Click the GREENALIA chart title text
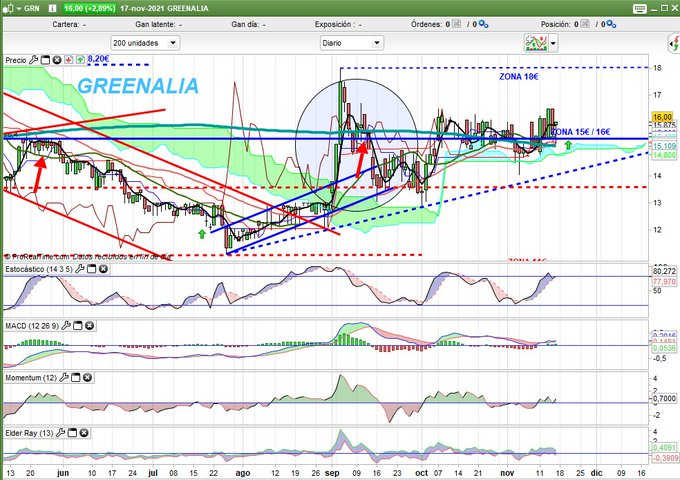Screen dimensions: 680x480 coord(138,86)
